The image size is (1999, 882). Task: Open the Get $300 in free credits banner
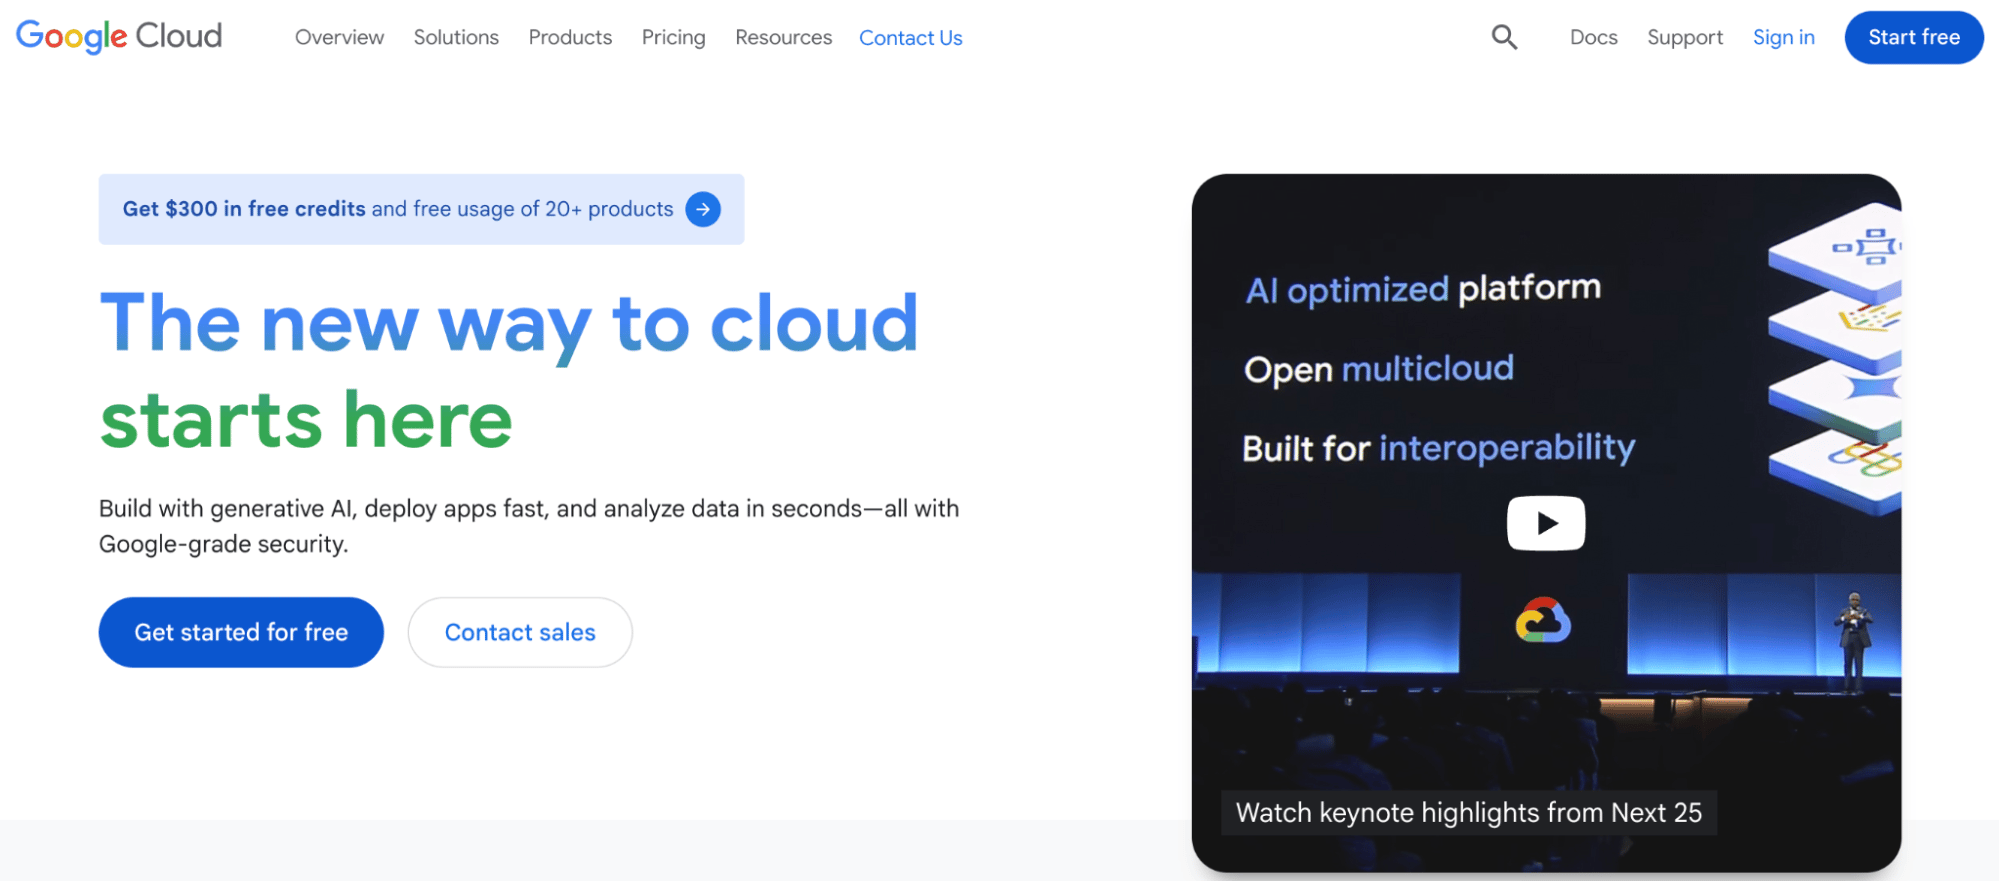421,209
